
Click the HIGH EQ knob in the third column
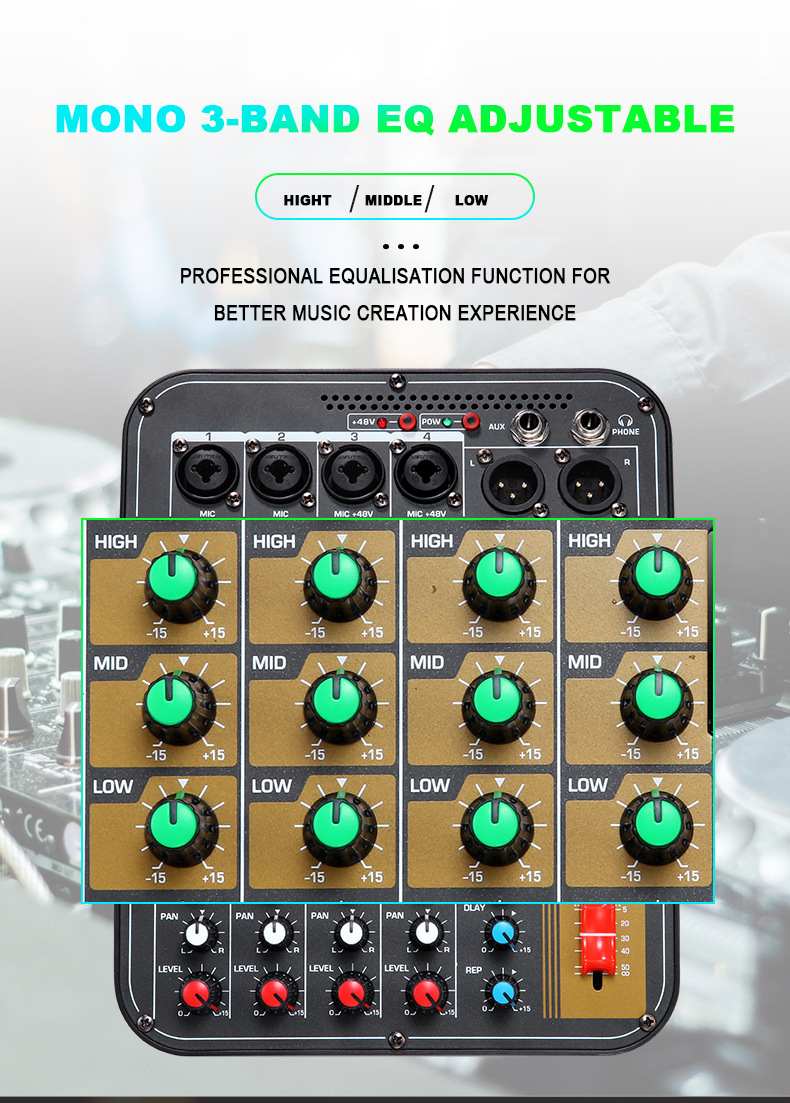[499, 584]
